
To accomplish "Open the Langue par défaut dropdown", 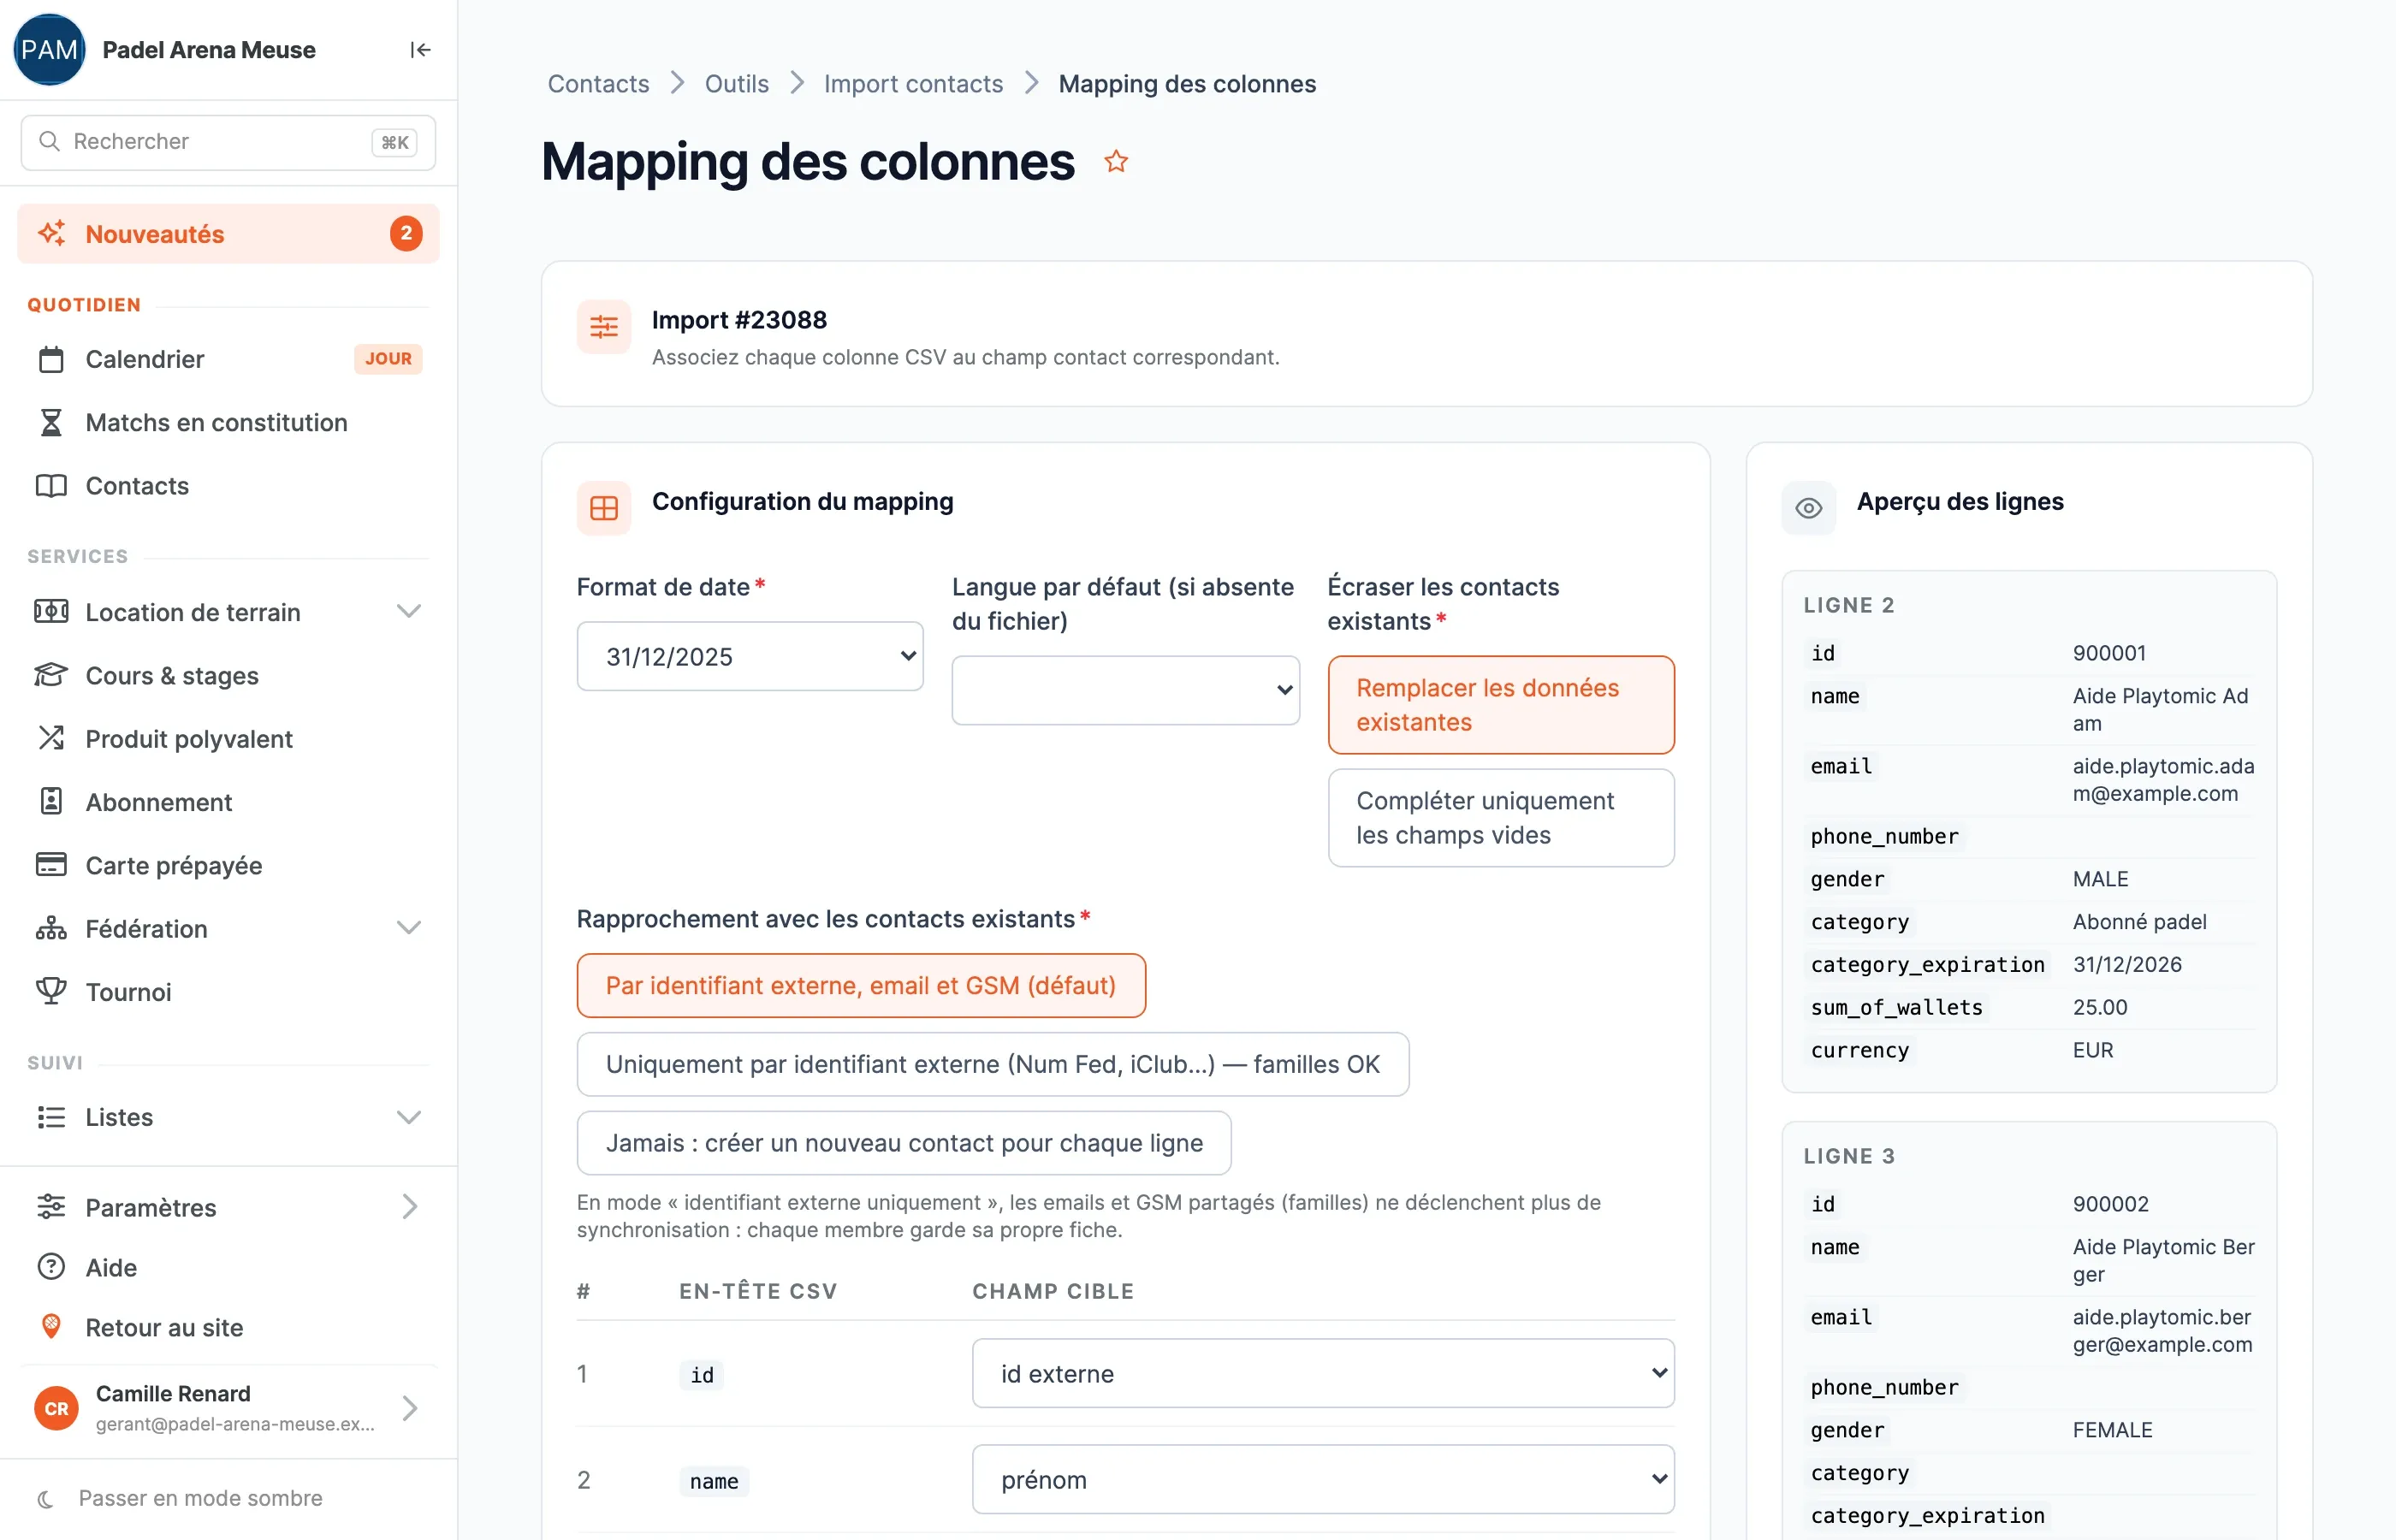I will pyautogui.click(x=1125, y=691).
